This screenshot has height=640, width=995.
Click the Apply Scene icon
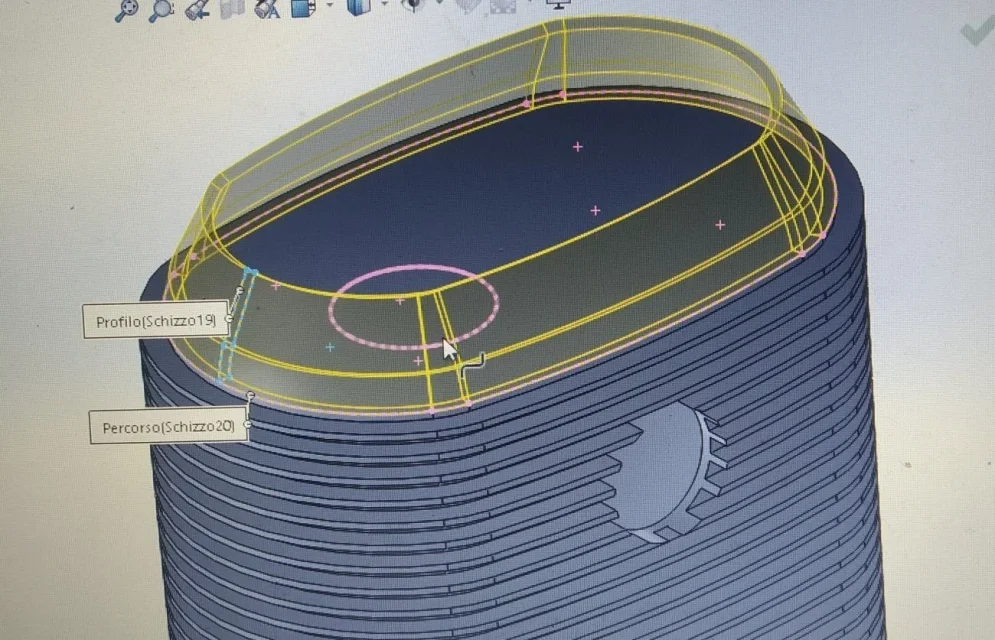[x=503, y=6]
